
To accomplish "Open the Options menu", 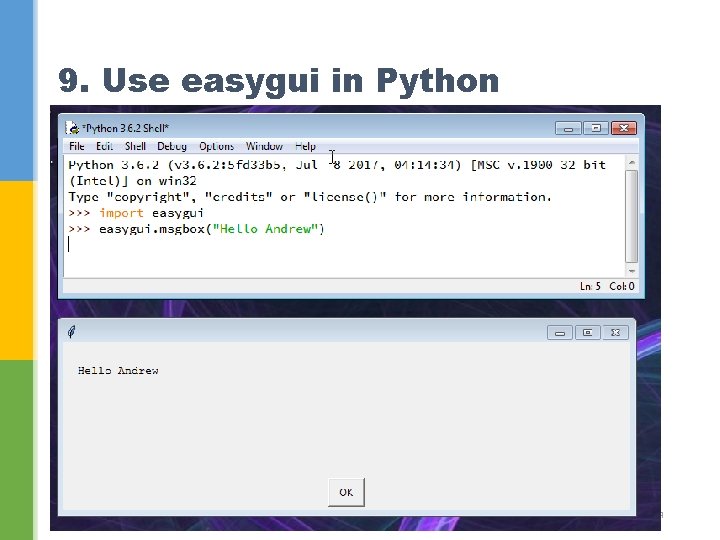I will pos(216,146).
